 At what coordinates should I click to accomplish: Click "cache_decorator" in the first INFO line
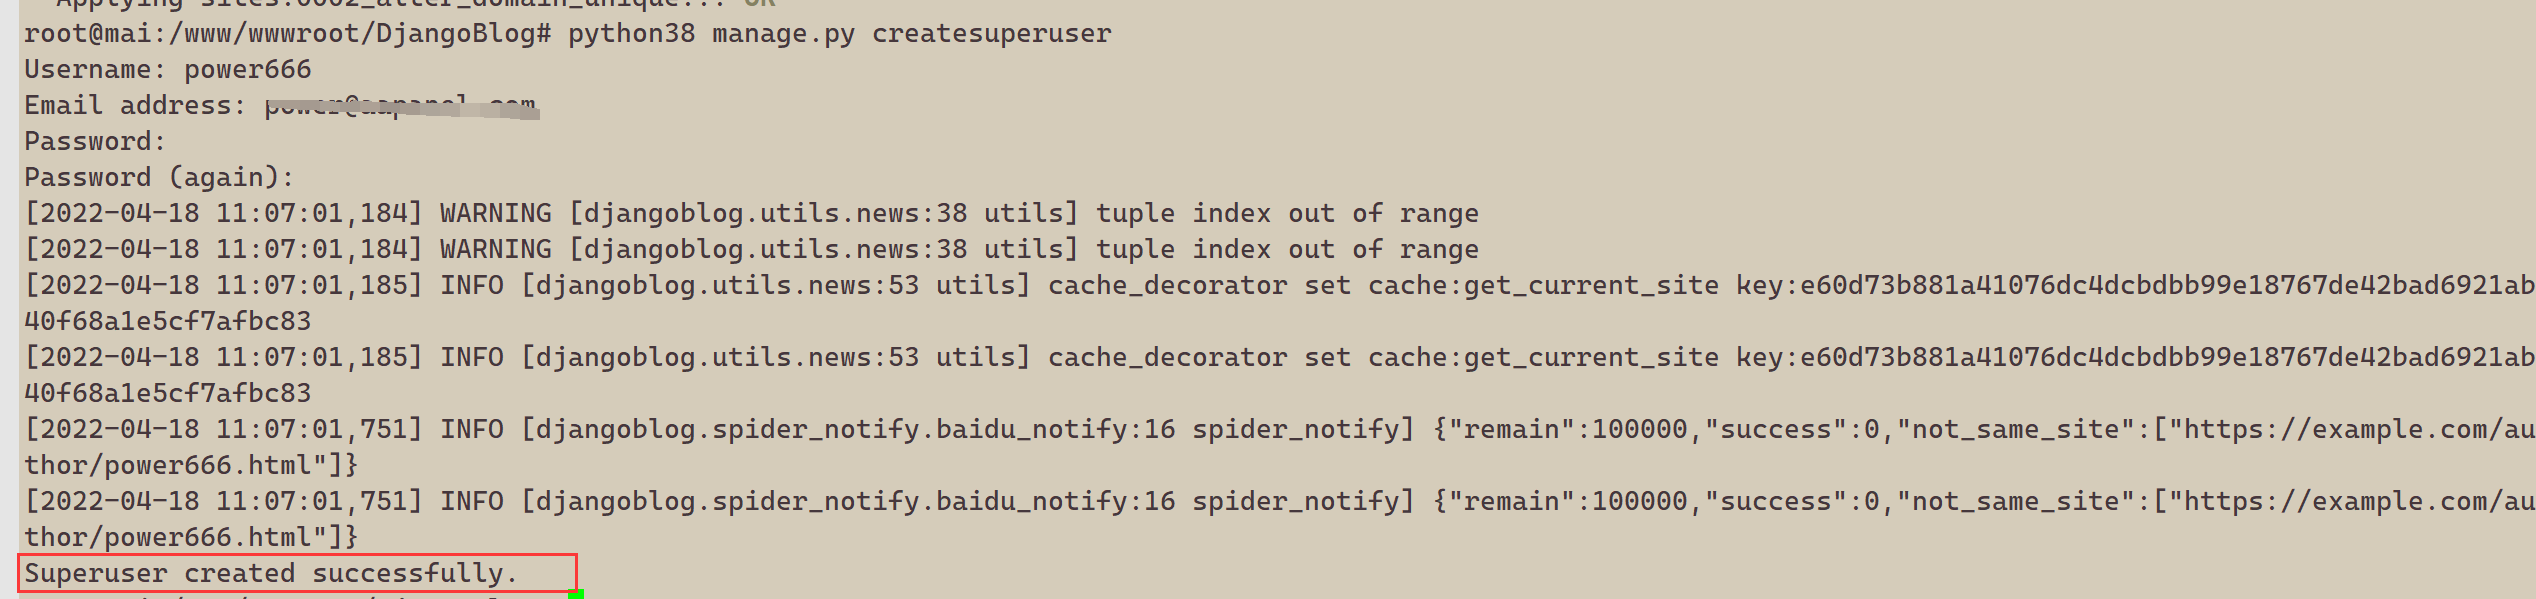pos(1166,286)
